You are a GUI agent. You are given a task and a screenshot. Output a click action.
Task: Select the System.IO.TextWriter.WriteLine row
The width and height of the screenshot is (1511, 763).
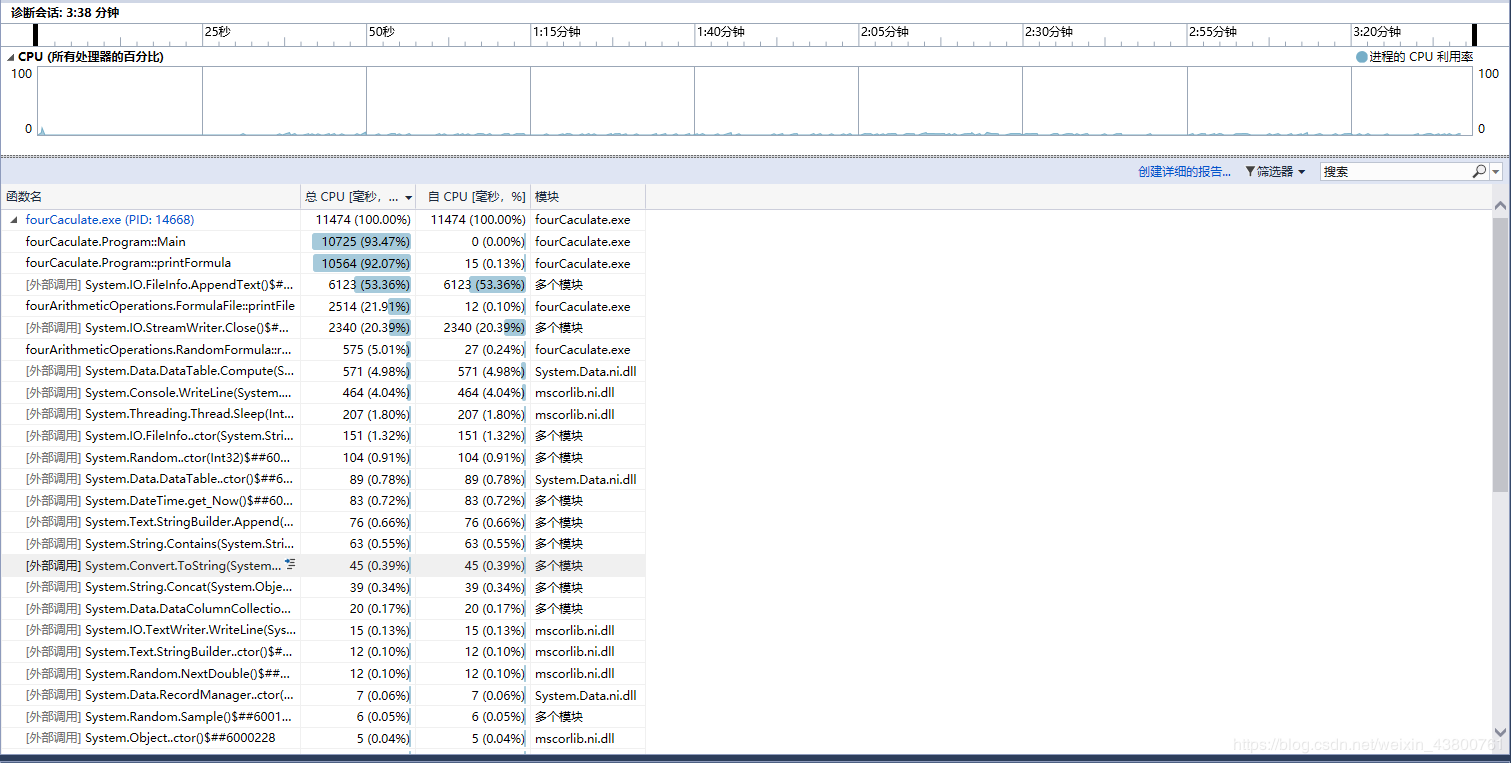[322, 630]
